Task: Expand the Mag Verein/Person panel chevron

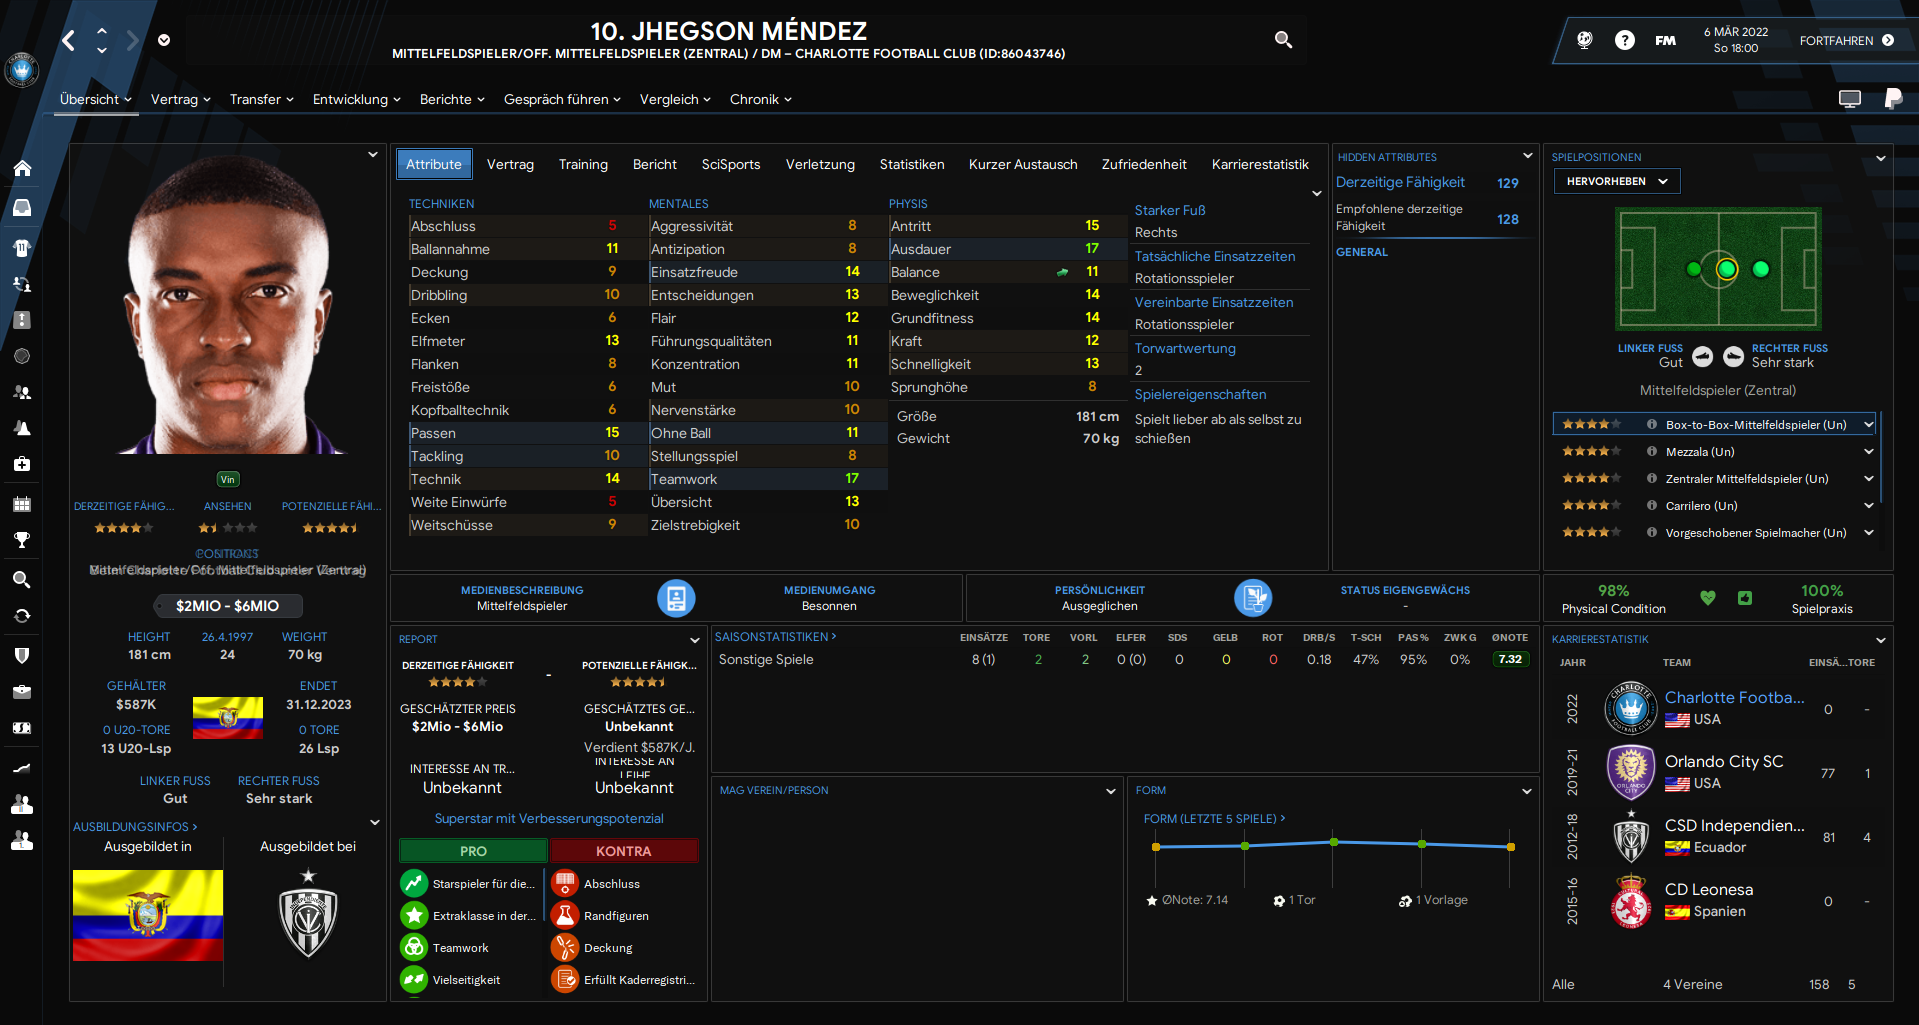Action: point(1110,791)
